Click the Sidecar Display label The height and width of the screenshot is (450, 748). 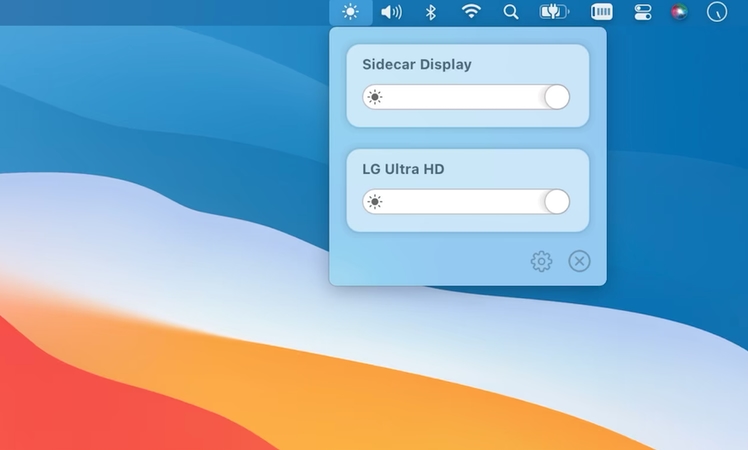click(x=416, y=65)
